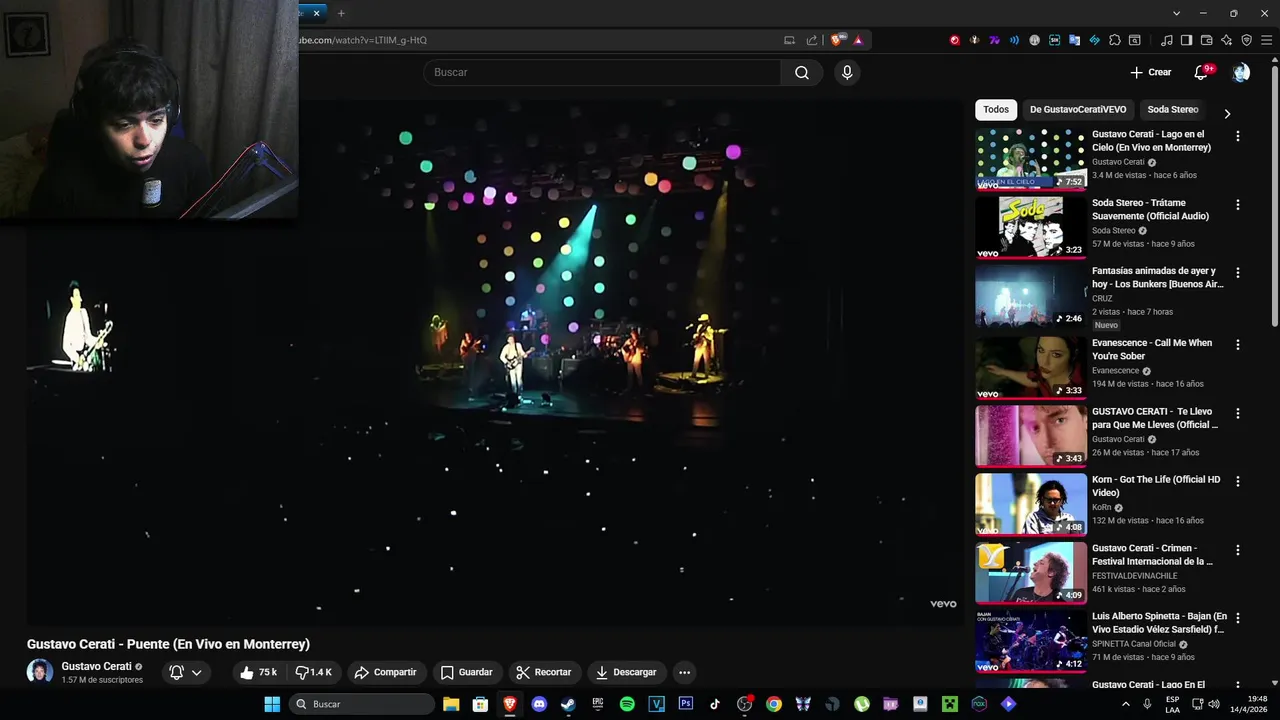Click the Compartir share button
1280x720 pixels.
(x=386, y=672)
